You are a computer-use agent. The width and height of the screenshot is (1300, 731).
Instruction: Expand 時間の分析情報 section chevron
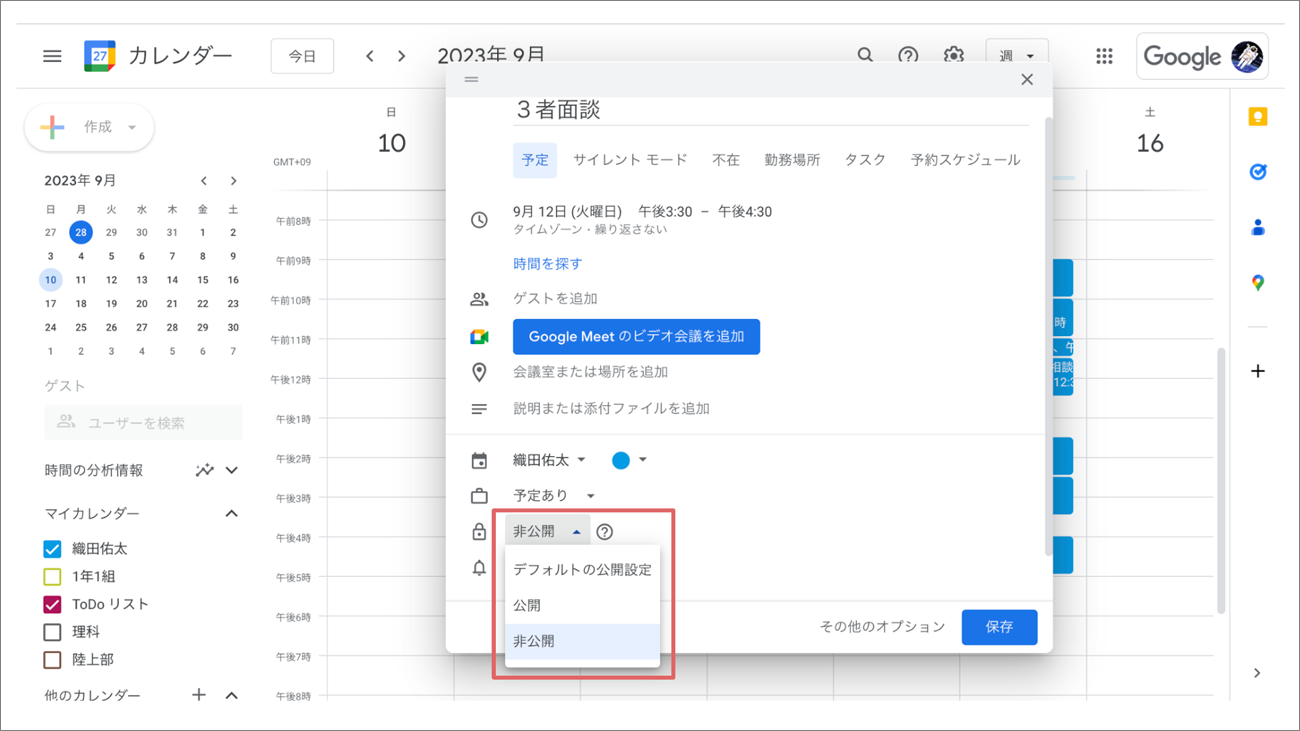232,470
